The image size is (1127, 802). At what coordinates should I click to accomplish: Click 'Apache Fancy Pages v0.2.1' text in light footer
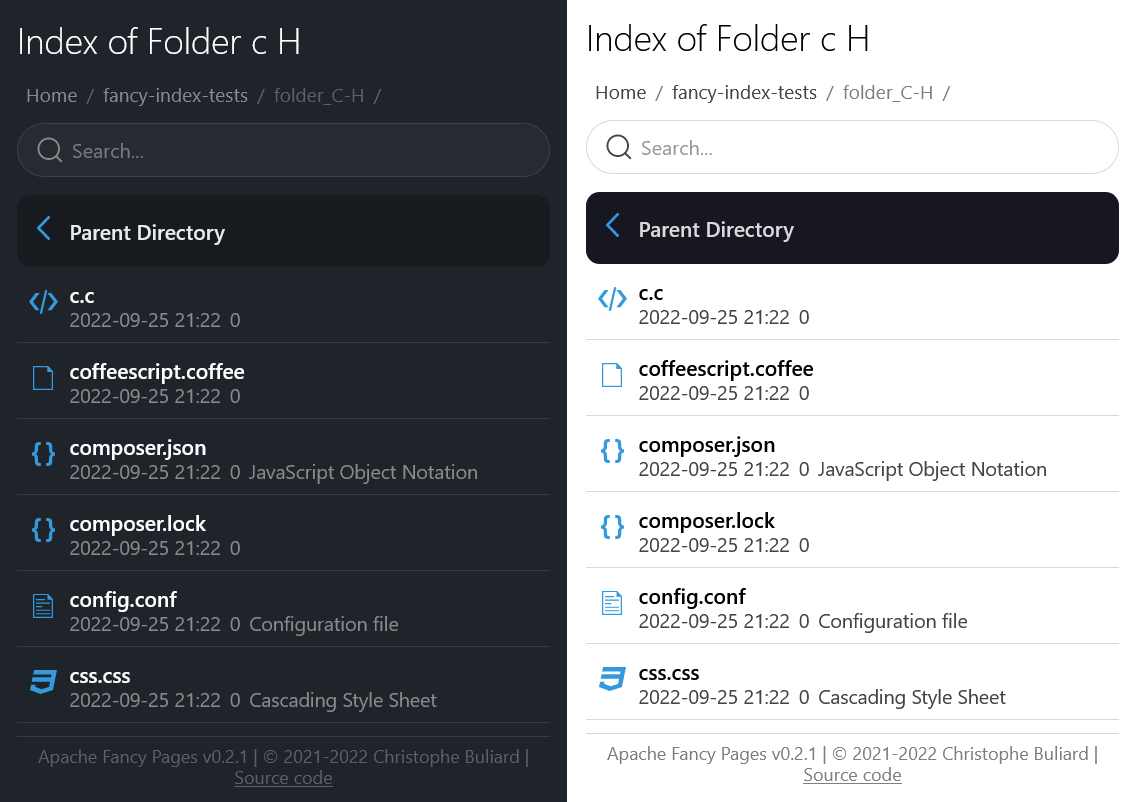click(x=712, y=754)
